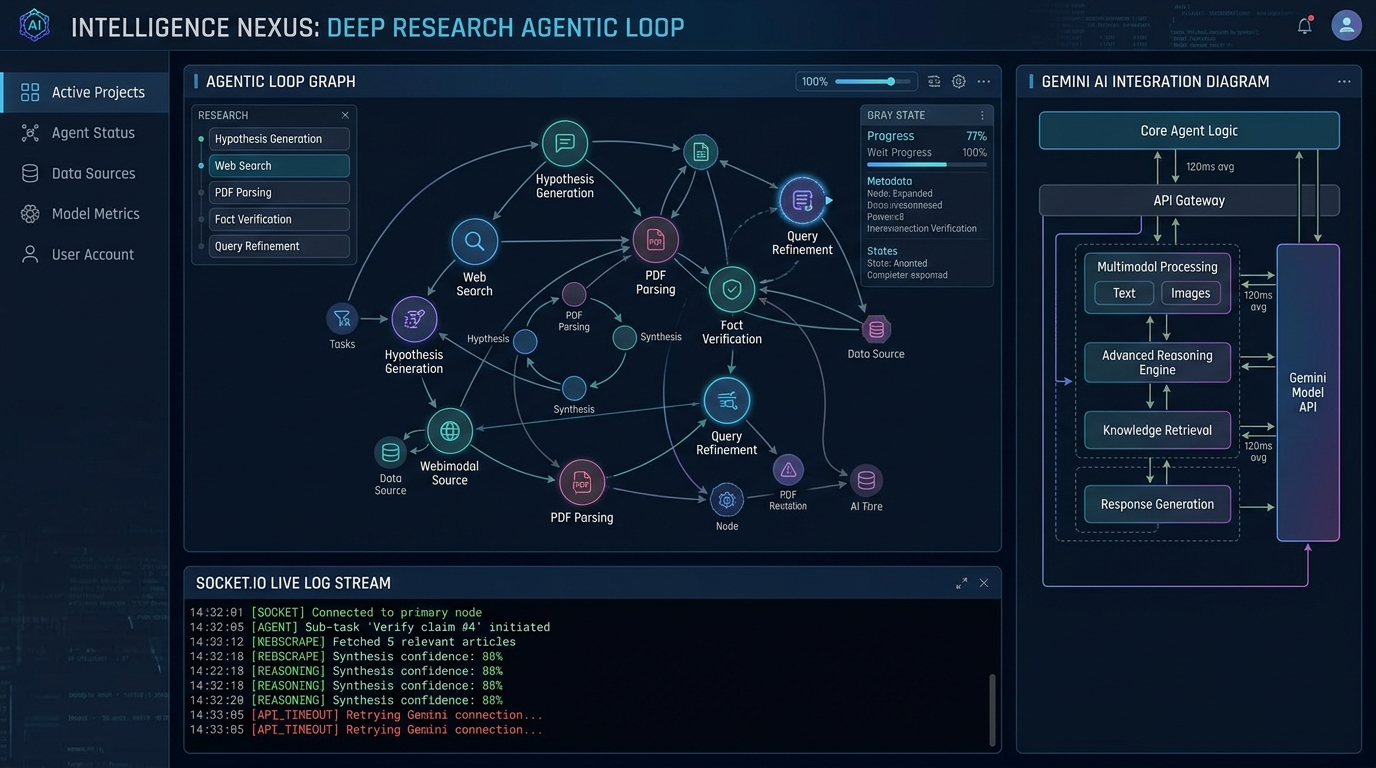Click the 100% zoom value
The height and width of the screenshot is (768, 1376).
[x=815, y=82]
